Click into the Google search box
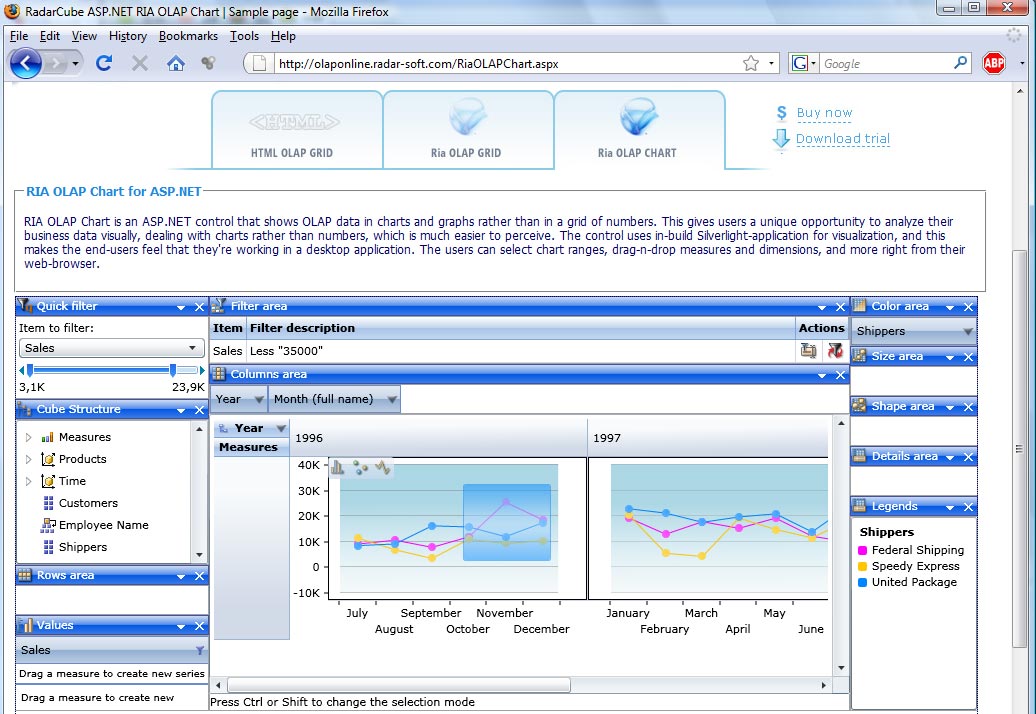The image size is (1036, 714). (885, 63)
